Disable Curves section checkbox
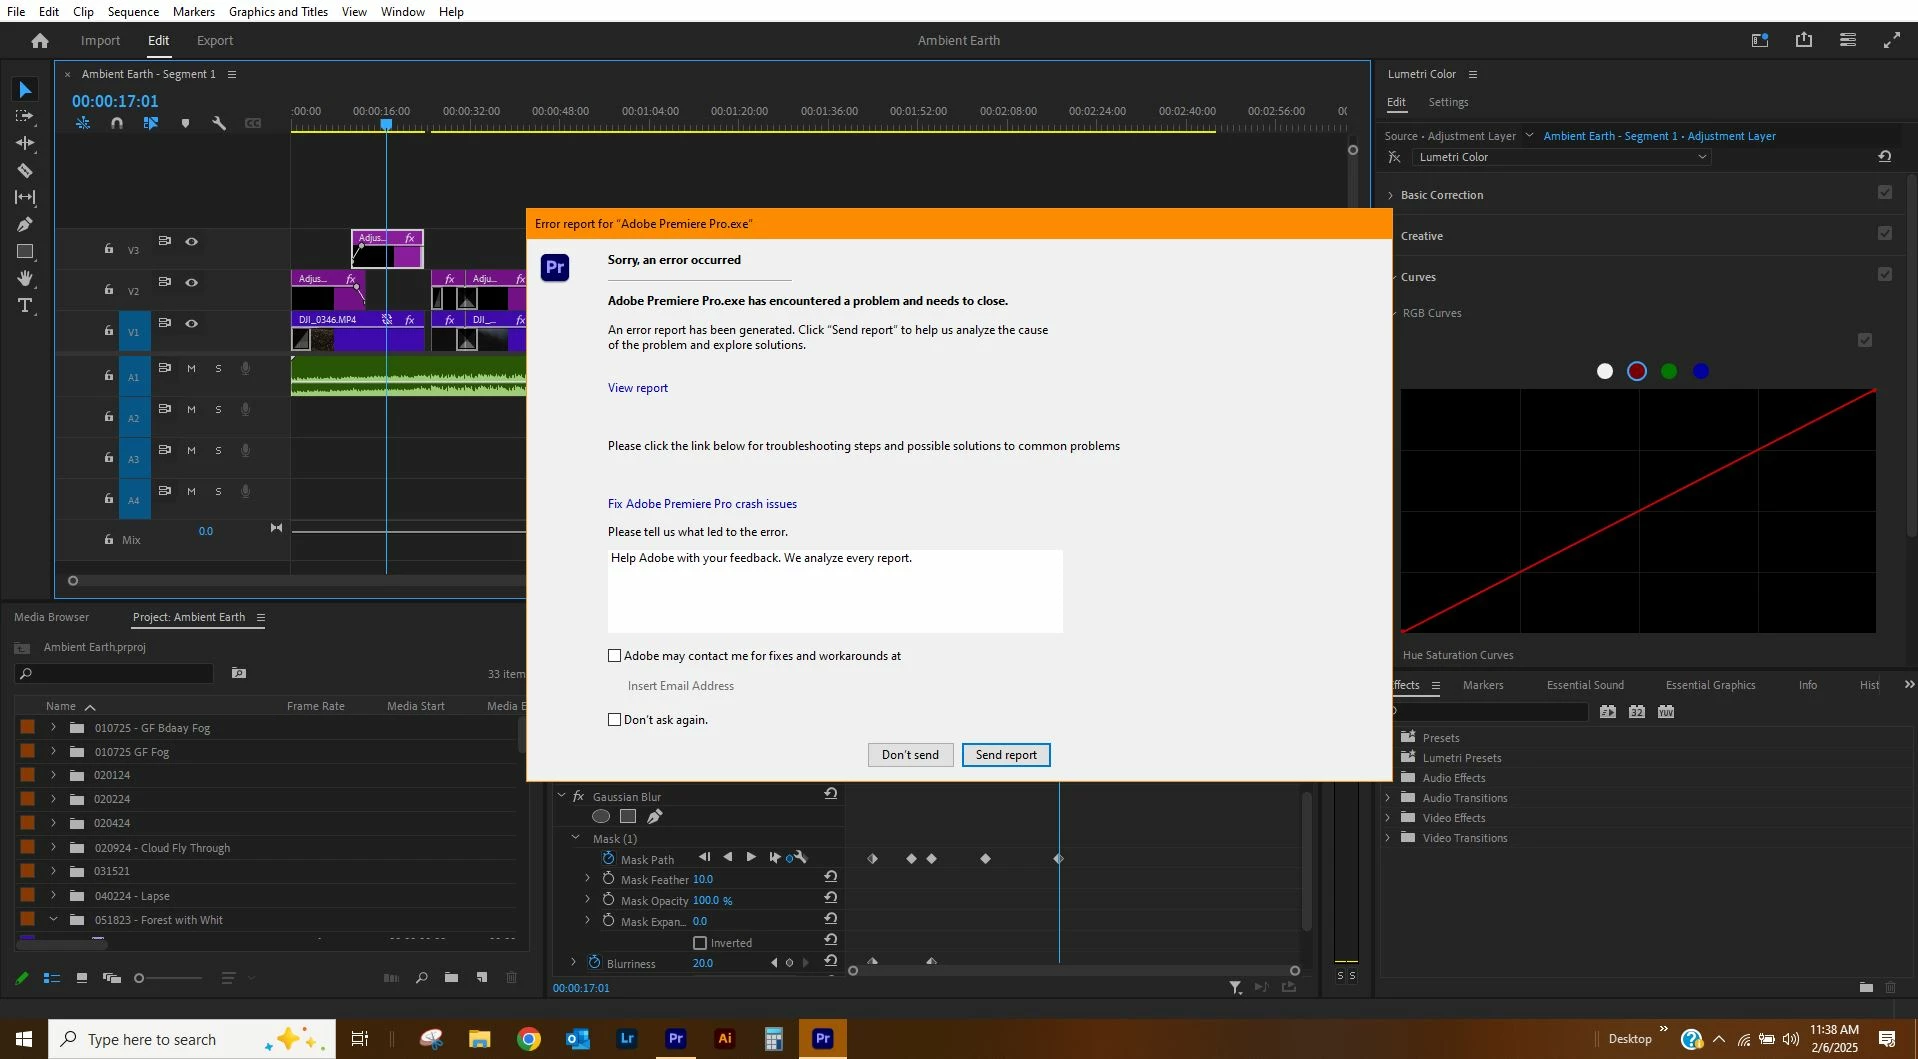The height and width of the screenshot is (1059, 1918). [x=1885, y=275]
